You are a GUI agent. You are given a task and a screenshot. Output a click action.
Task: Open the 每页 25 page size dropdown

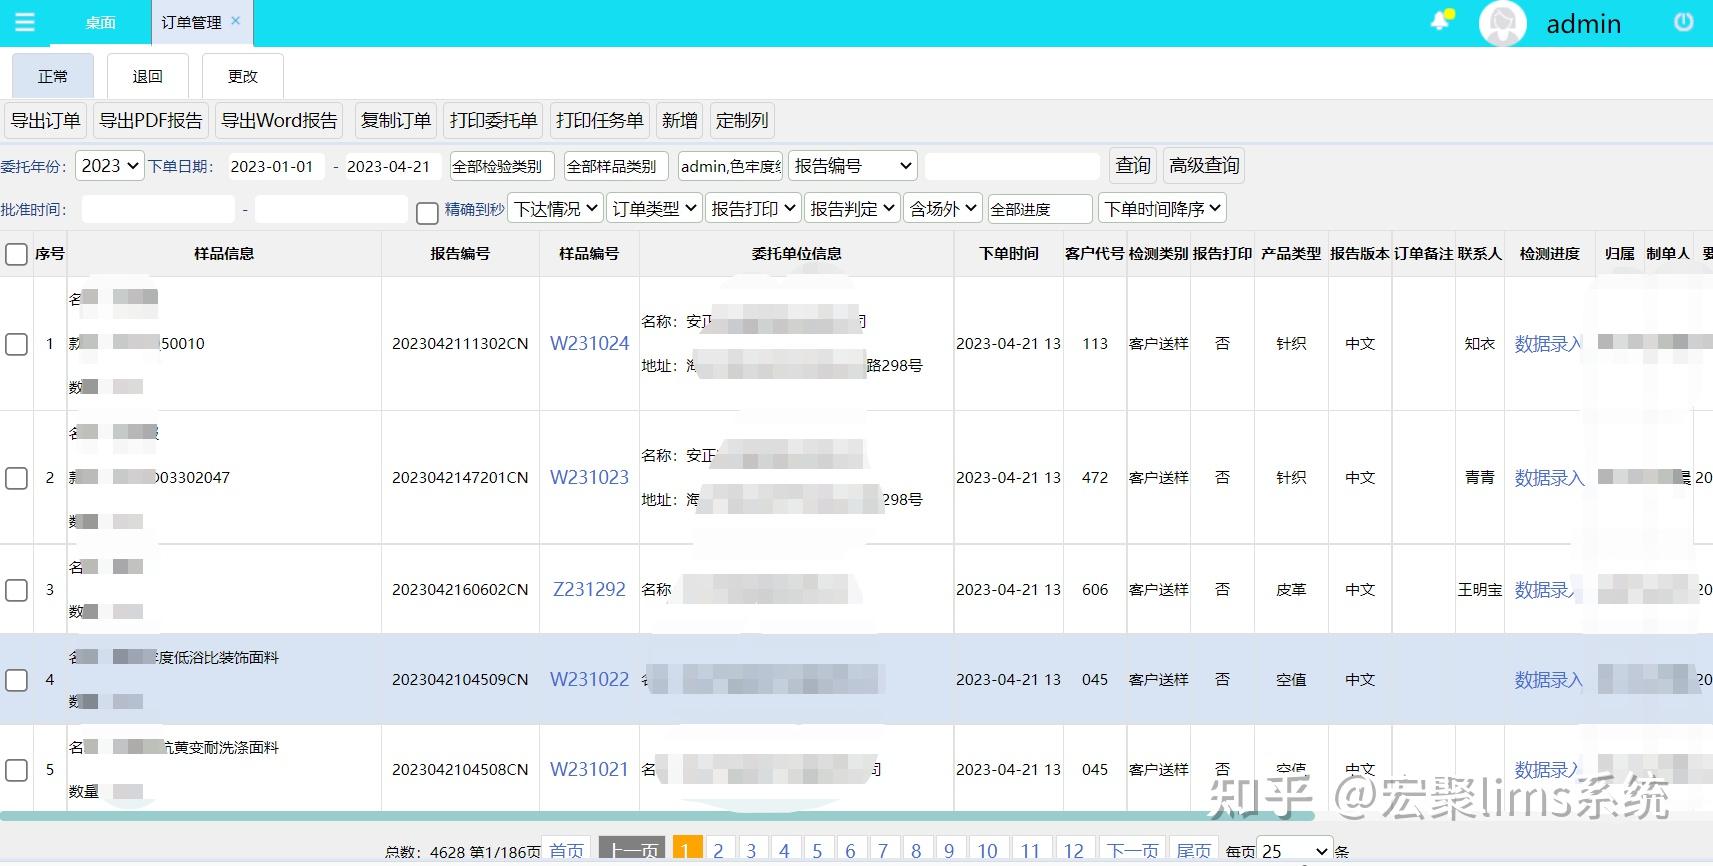point(1294,851)
